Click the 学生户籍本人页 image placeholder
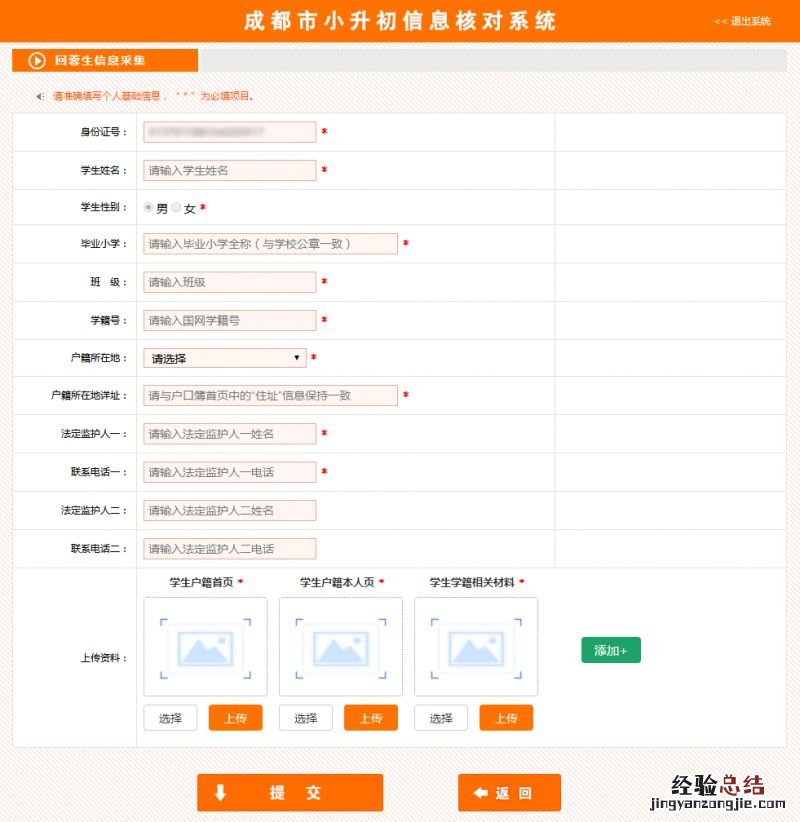Viewport: 800px width, 822px height. click(x=340, y=647)
